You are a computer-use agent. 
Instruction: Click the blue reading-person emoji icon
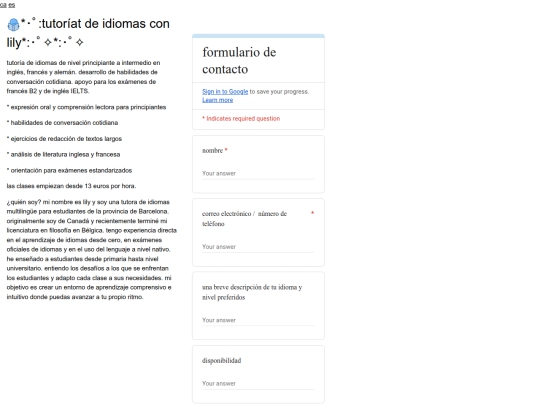click(13, 24)
